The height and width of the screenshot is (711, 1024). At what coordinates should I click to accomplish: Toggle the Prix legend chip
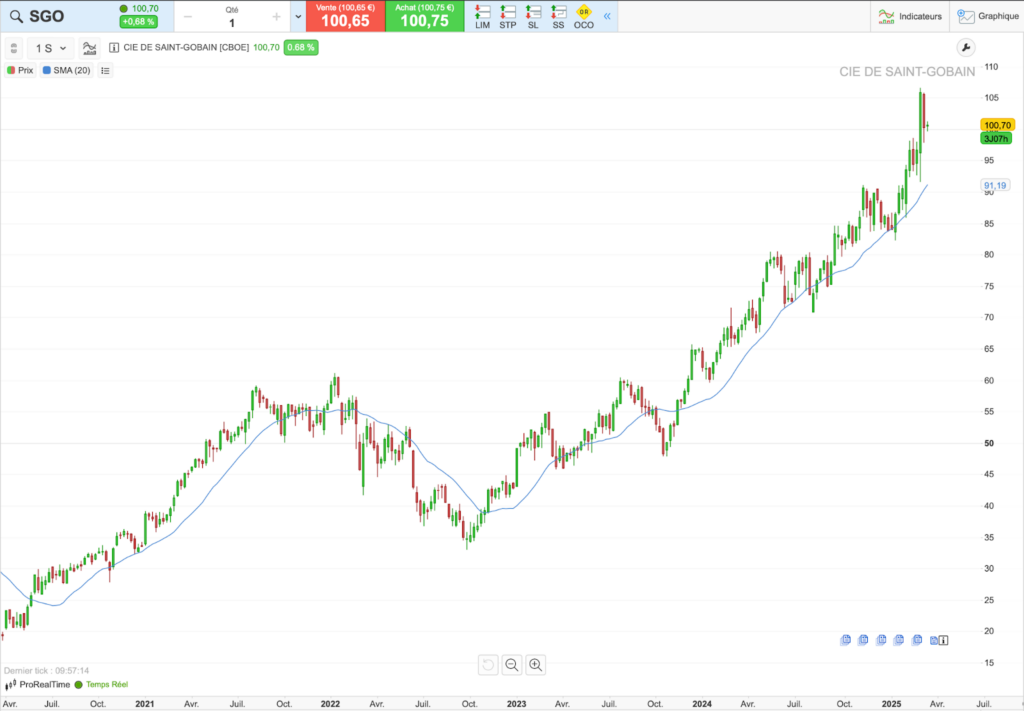coord(20,71)
